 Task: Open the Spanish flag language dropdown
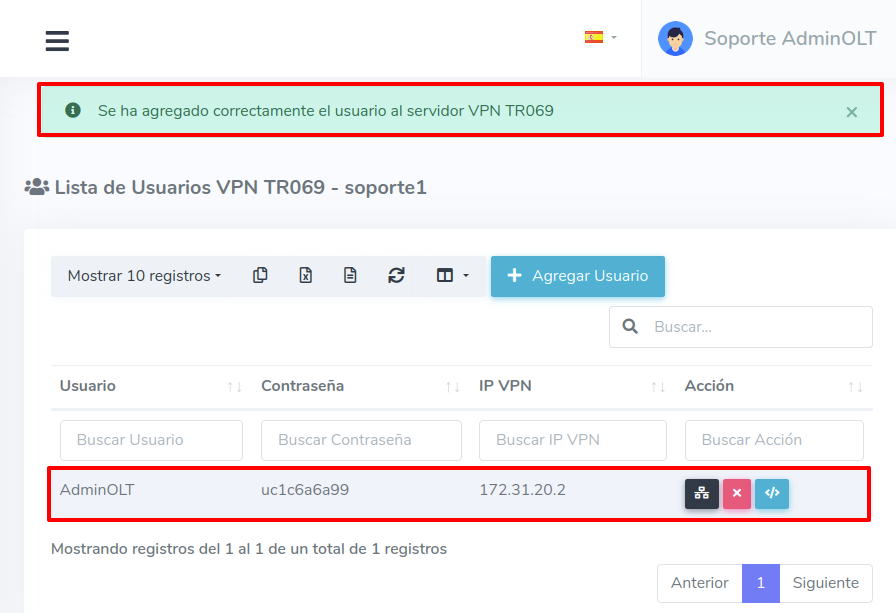pos(600,38)
